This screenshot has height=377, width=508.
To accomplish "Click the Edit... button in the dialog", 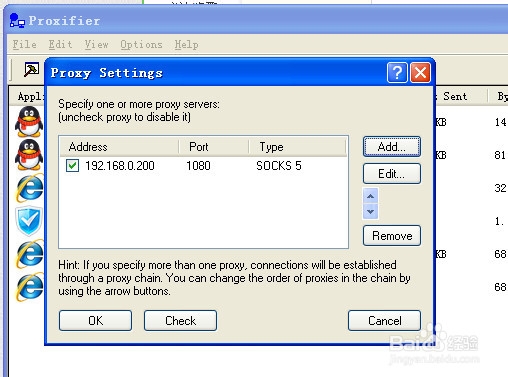I will (x=392, y=174).
